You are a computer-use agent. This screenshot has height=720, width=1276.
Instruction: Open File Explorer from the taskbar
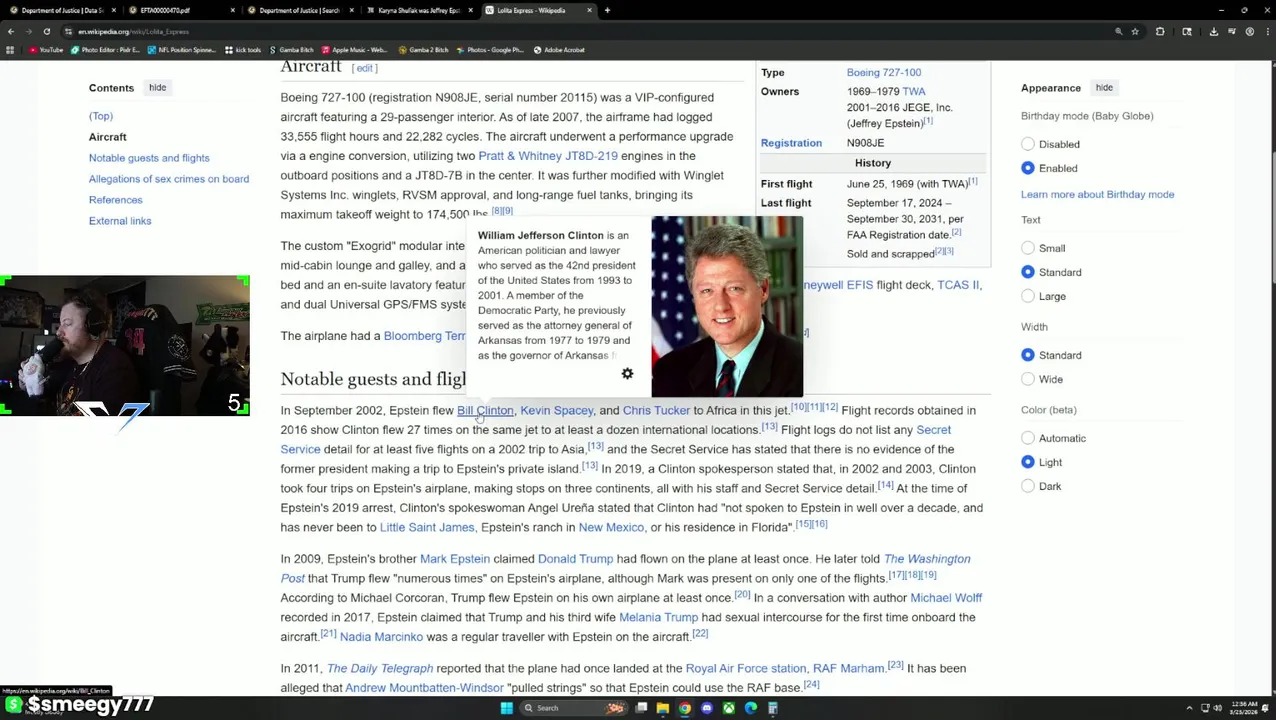point(662,708)
